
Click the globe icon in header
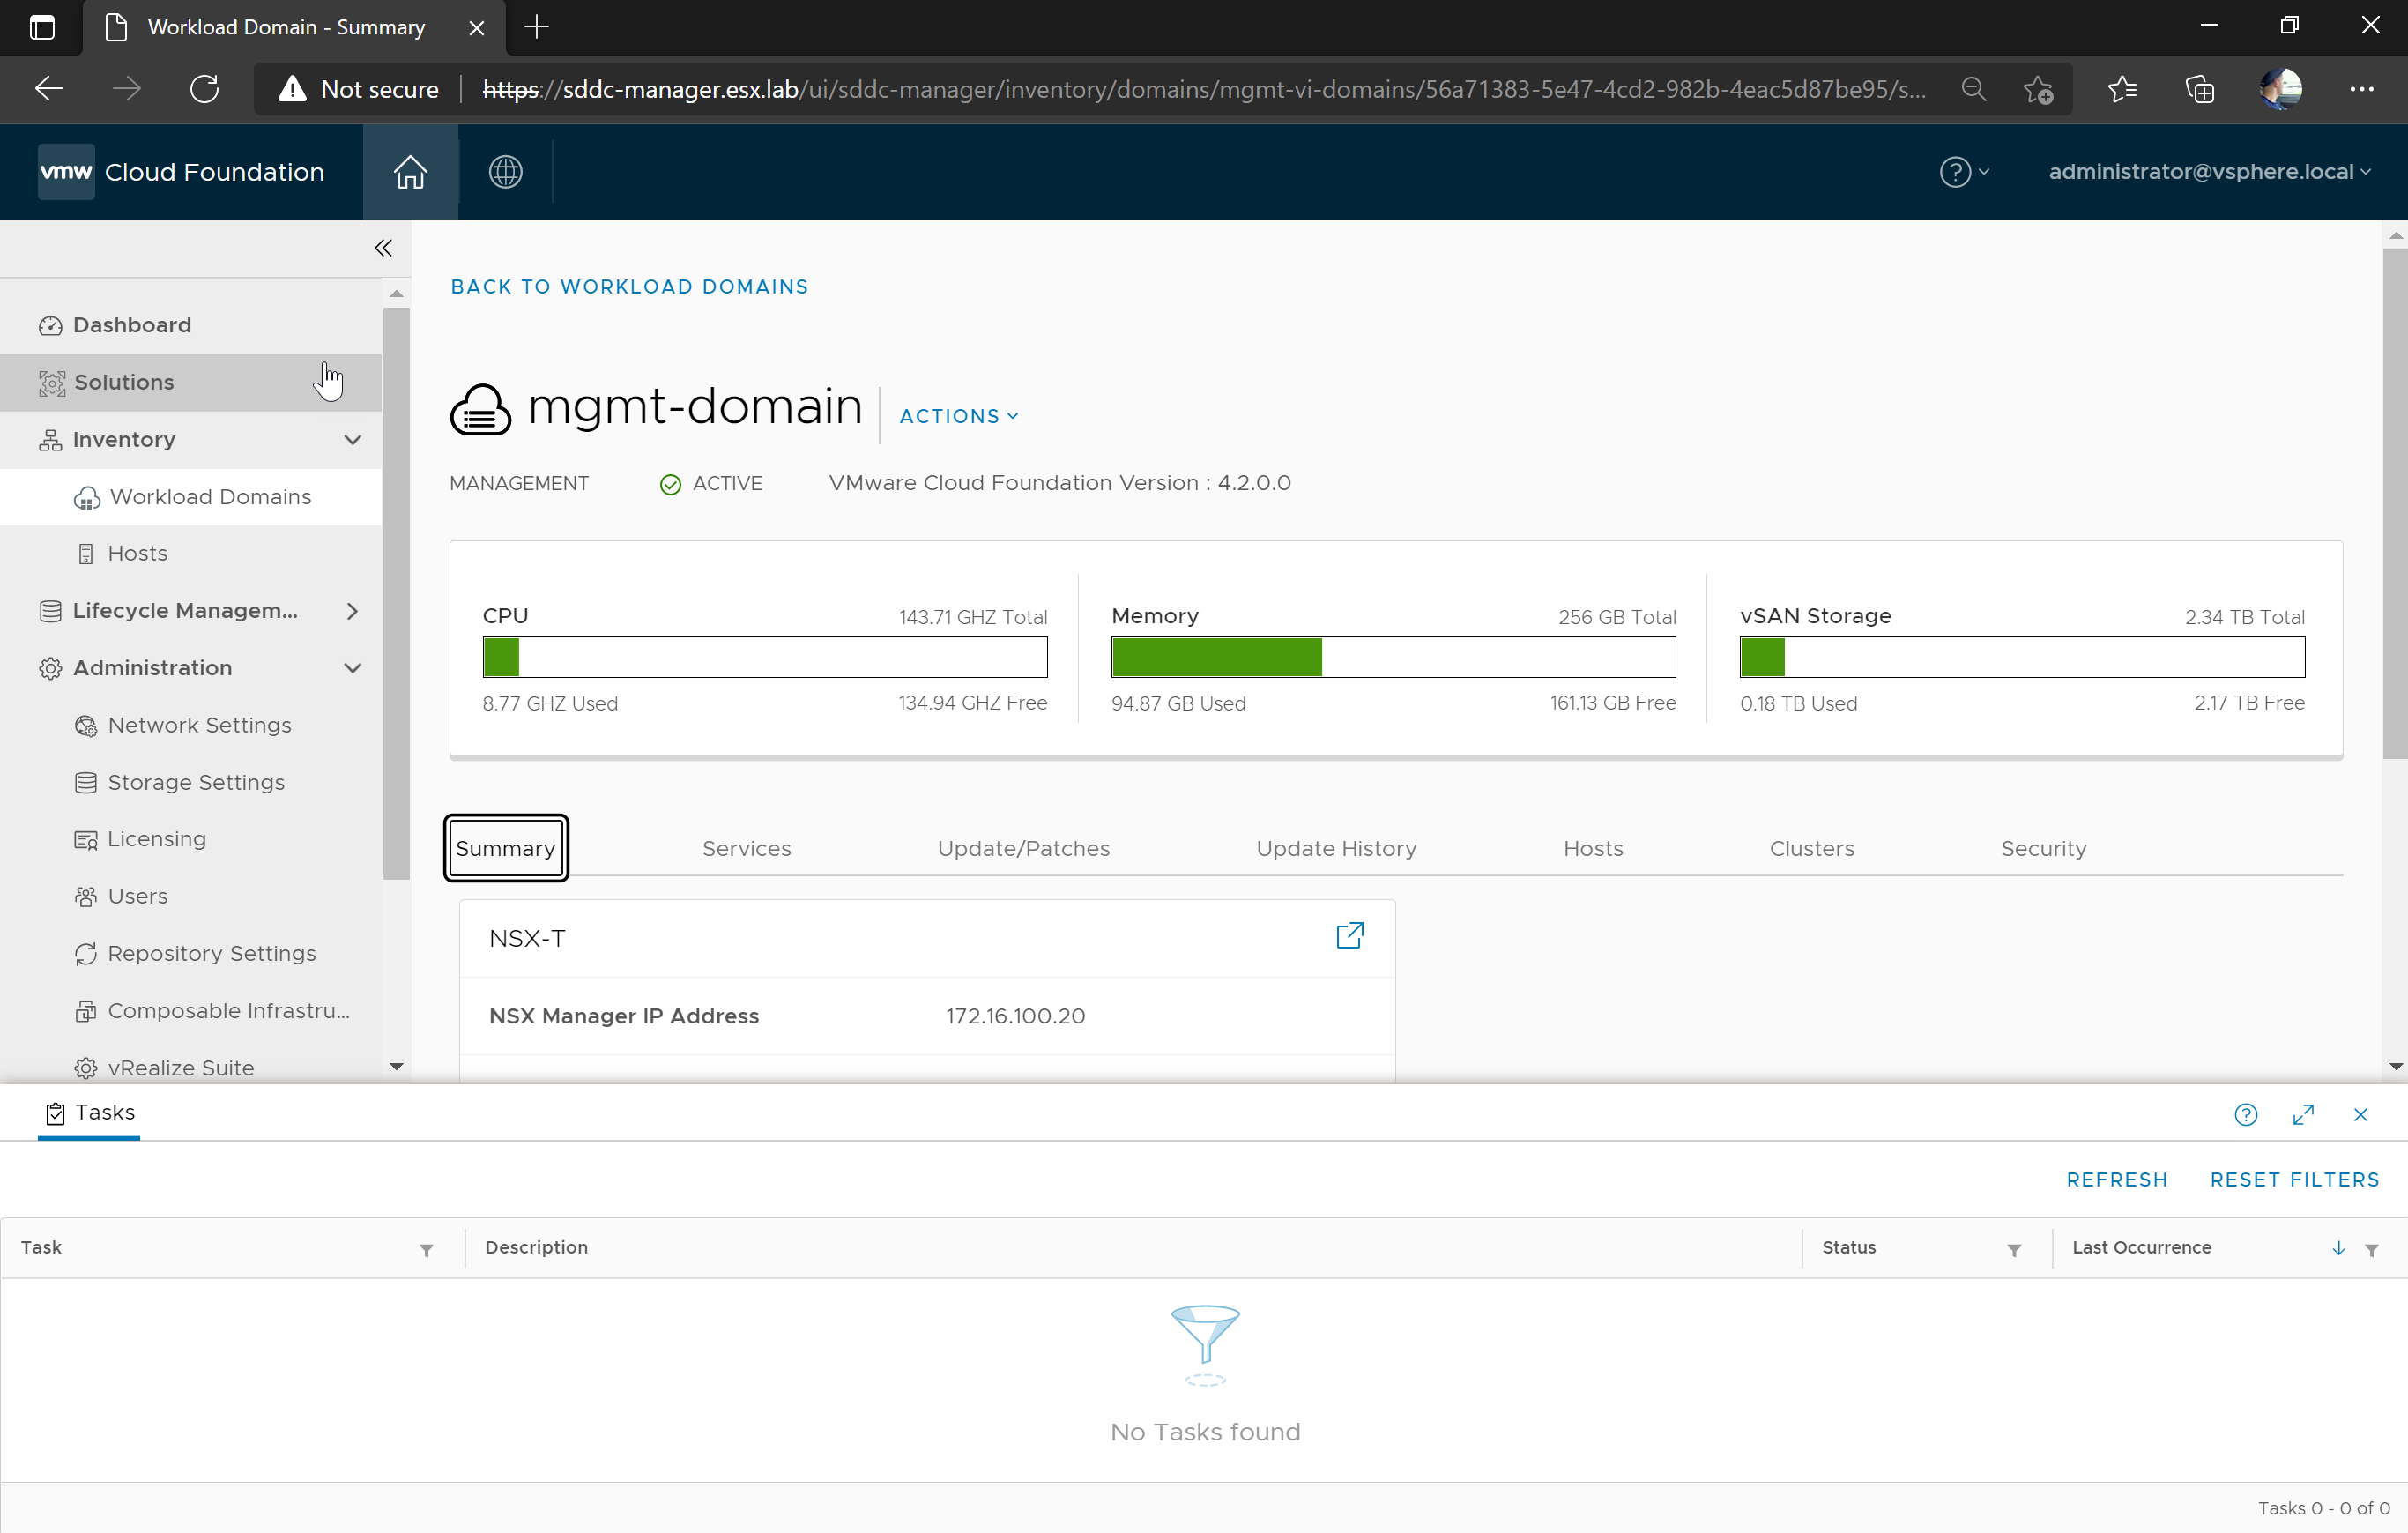pyautogui.click(x=505, y=172)
